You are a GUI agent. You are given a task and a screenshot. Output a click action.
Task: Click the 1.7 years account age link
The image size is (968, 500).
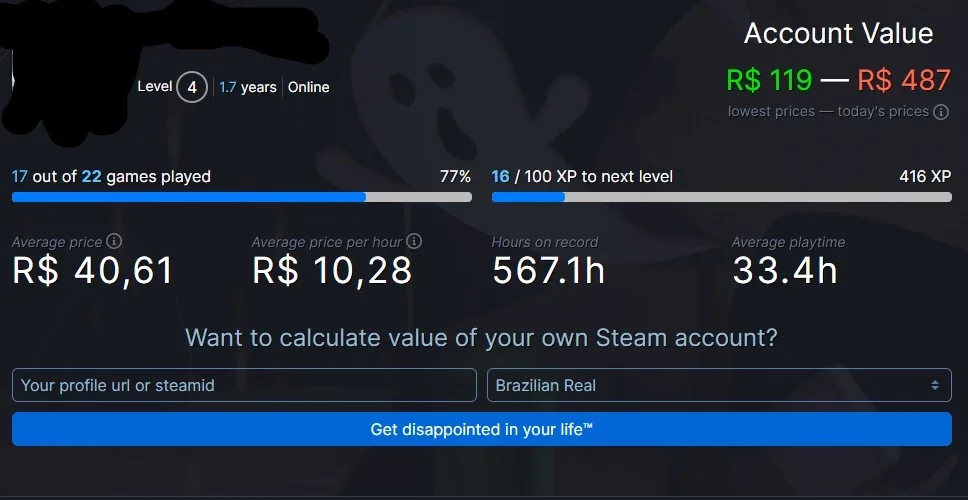pos(248,87)
